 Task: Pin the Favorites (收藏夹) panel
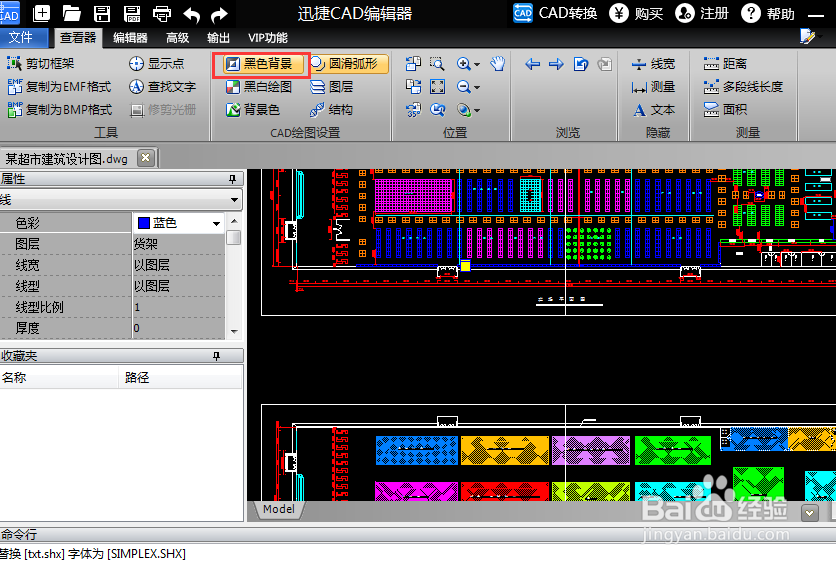coord(216,356)
